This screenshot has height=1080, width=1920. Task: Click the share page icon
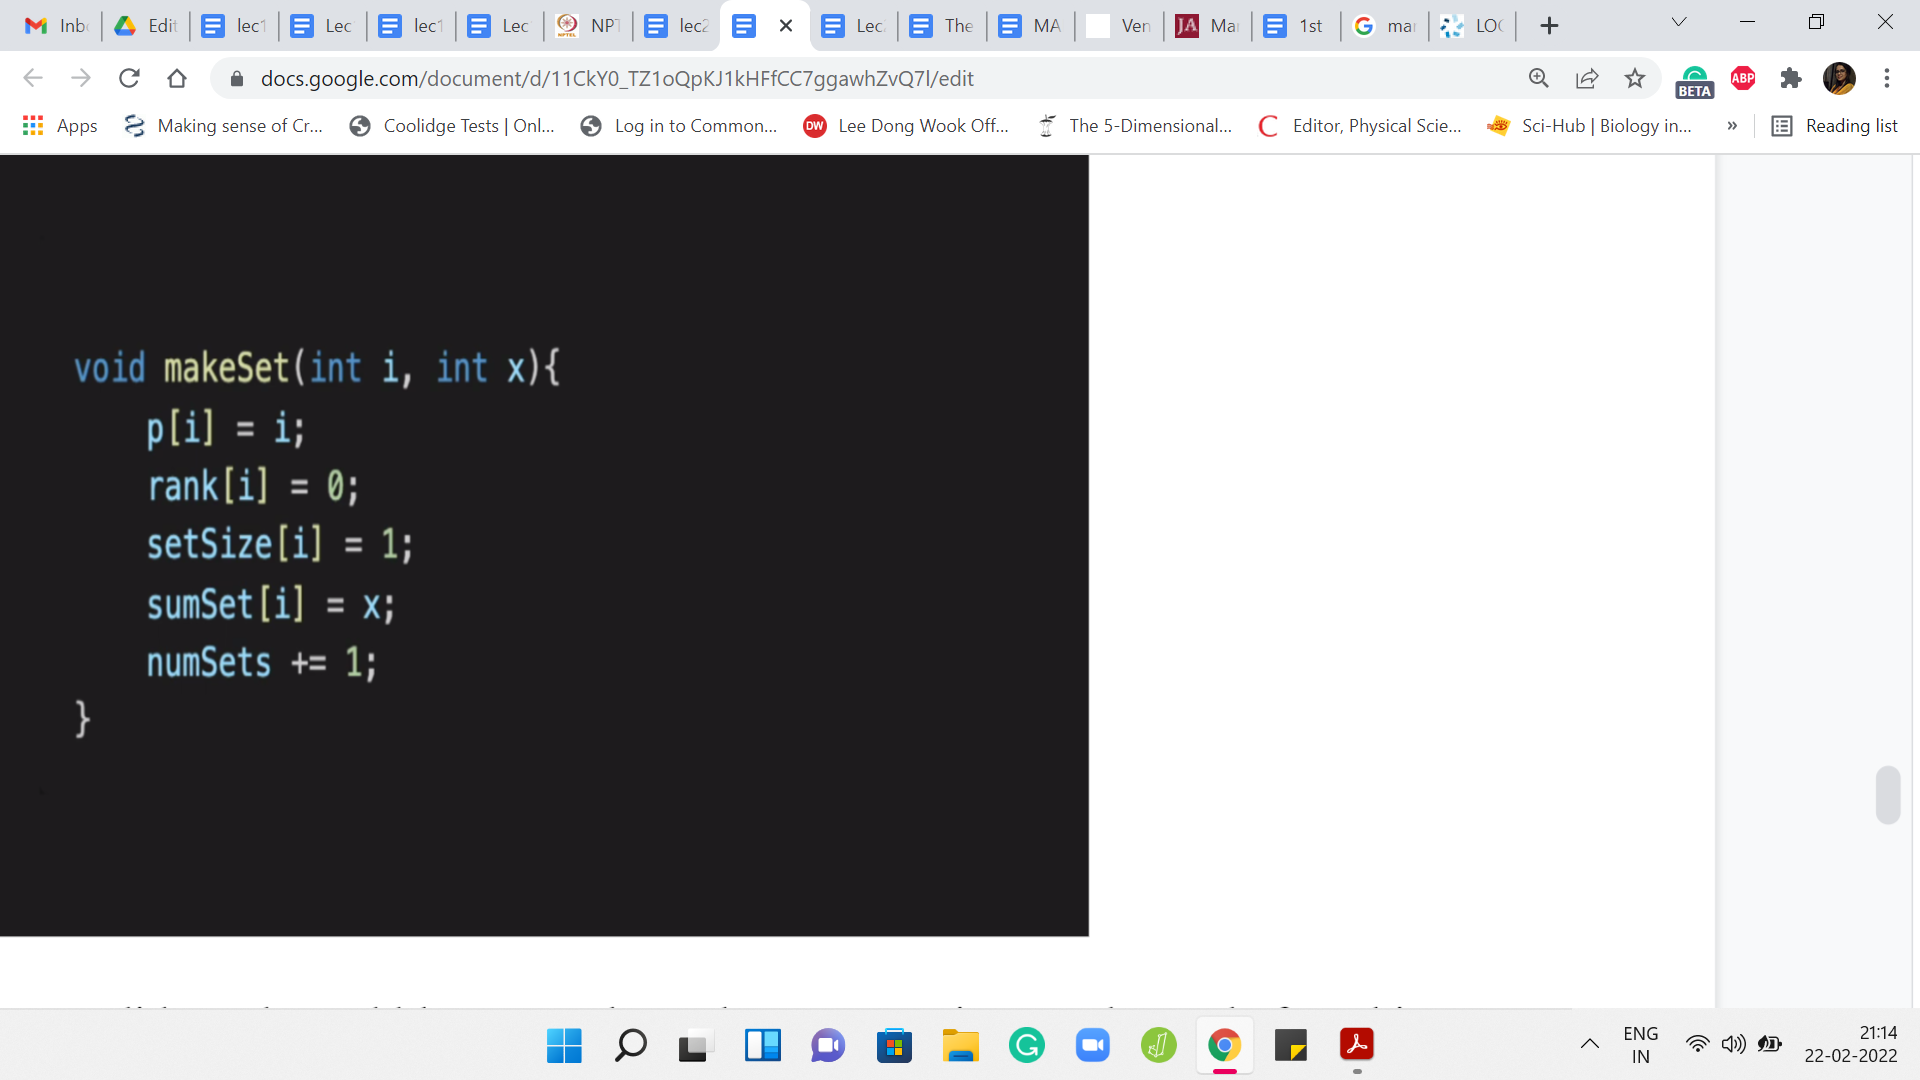click(1587, 78)
